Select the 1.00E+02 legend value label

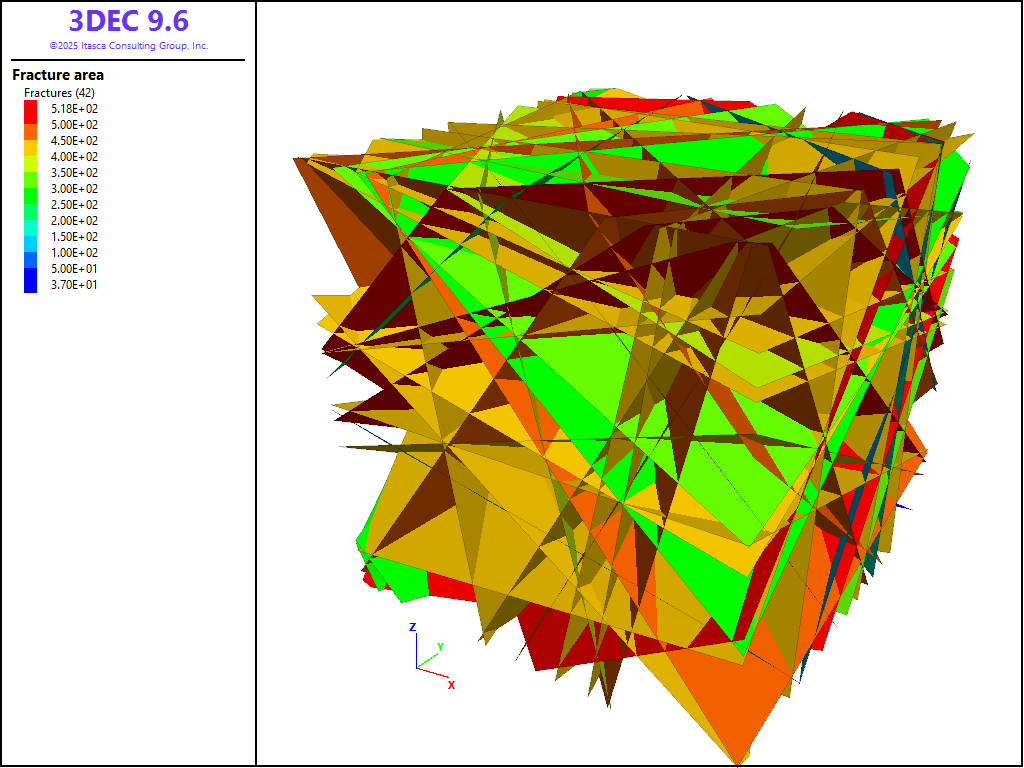tap(75, 253)
